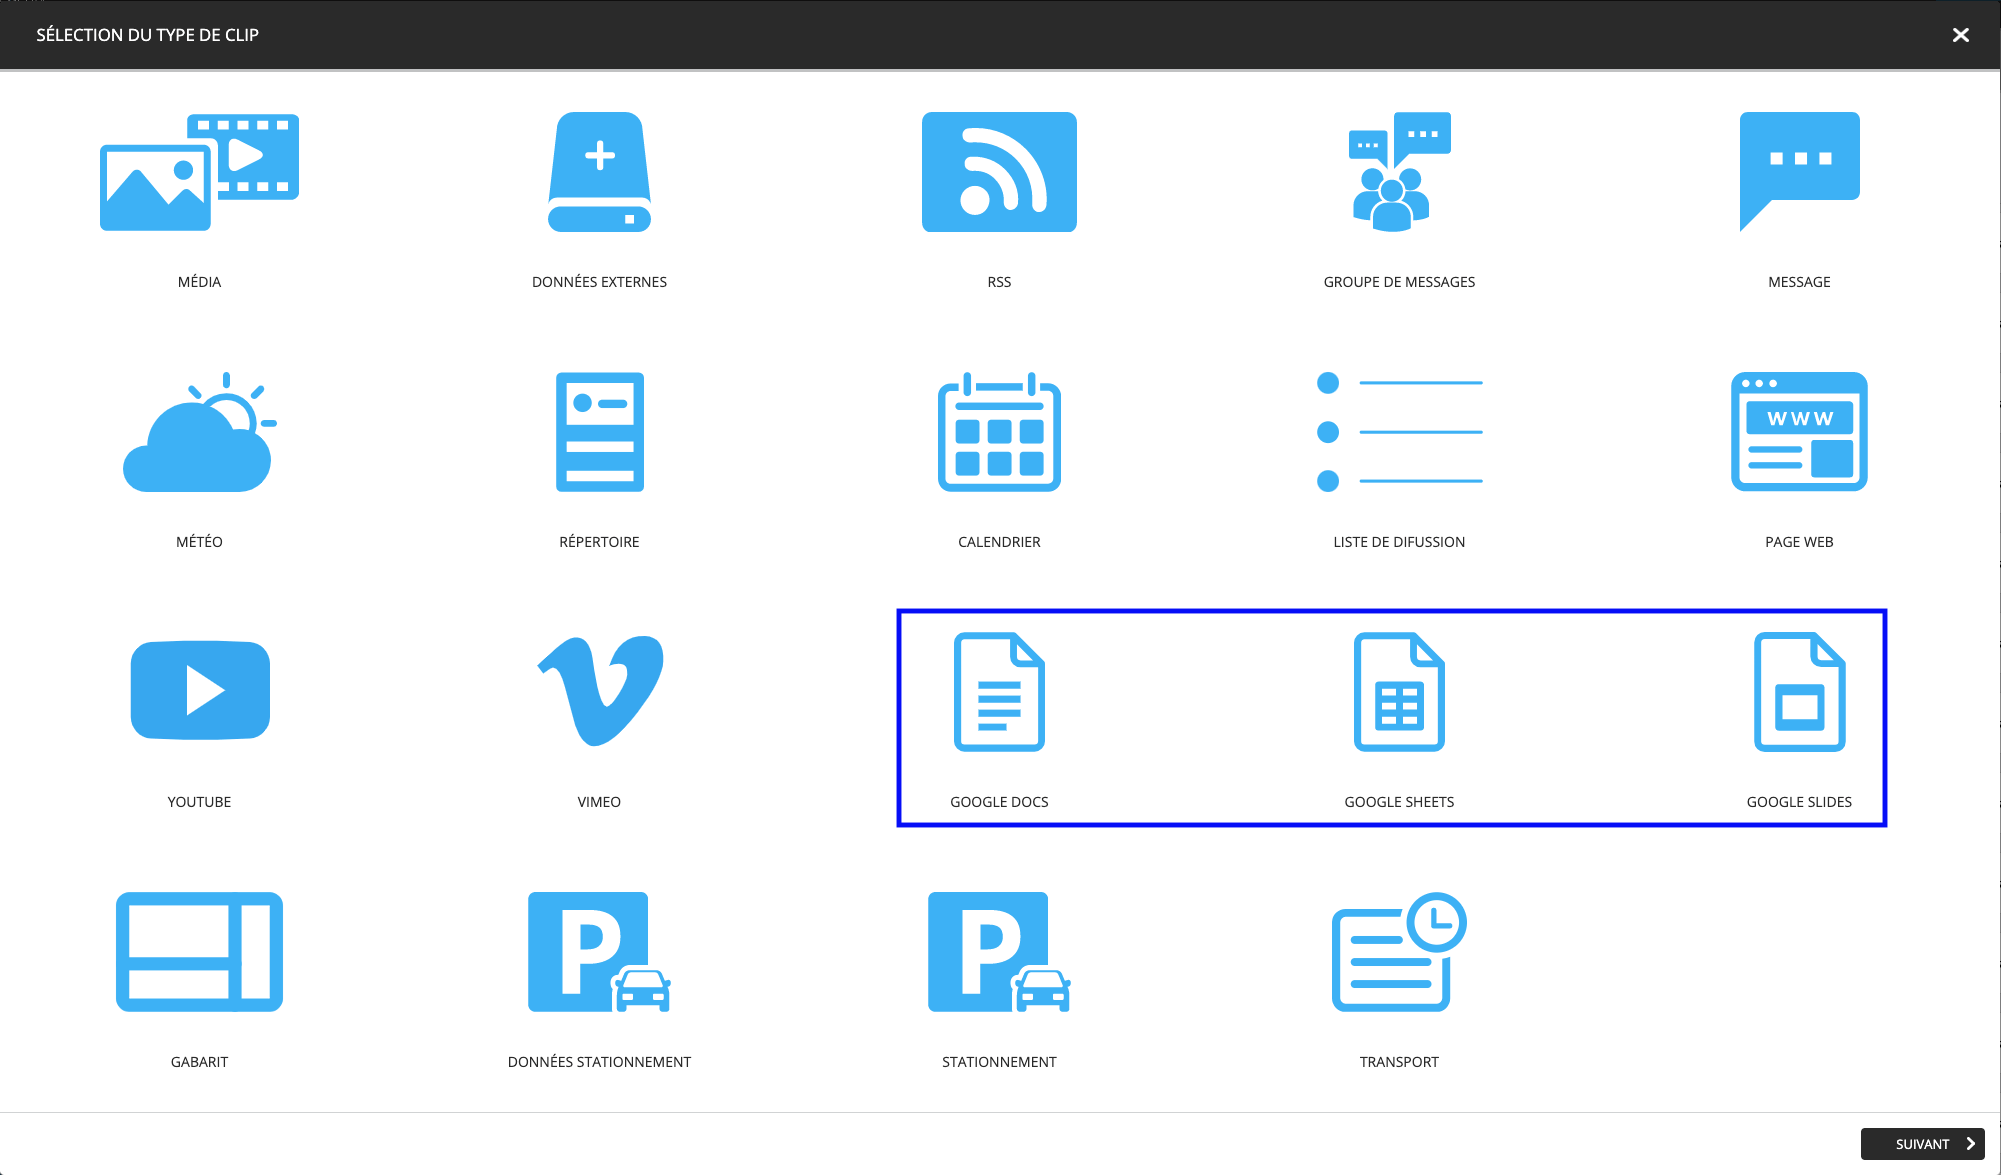Image resolution: width=2001 pixels, height=1175 pixels.
Task: Choose the Calendrier calendar icon
Action: click(x=999, y=432)
